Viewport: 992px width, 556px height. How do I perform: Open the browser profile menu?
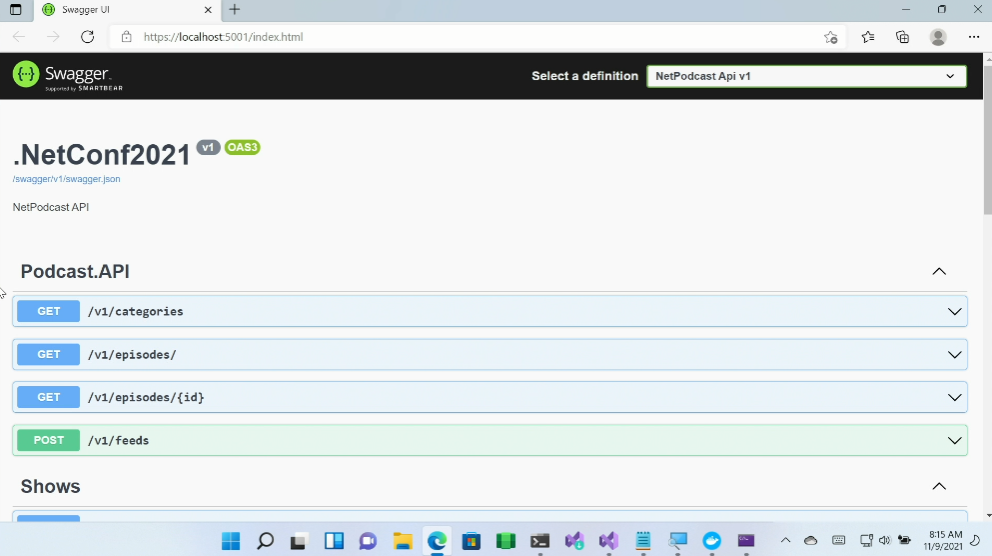(x=938, y=37)
